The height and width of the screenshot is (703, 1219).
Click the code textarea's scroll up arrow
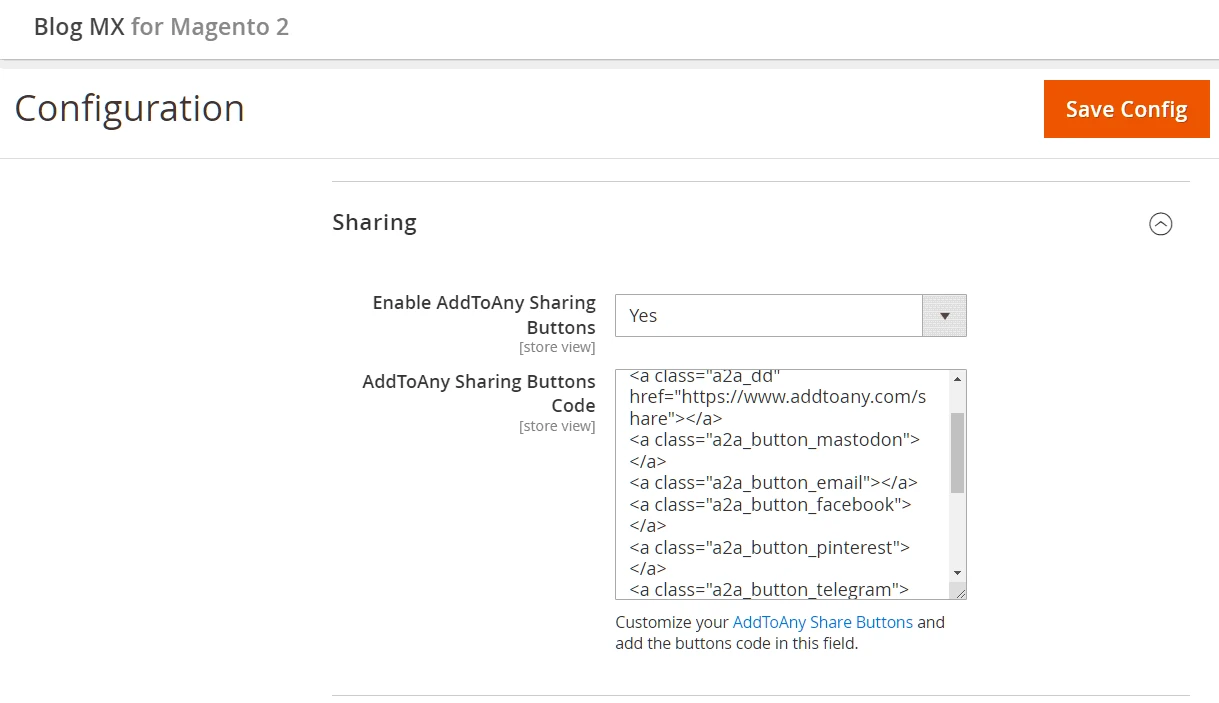click(957, 379)
